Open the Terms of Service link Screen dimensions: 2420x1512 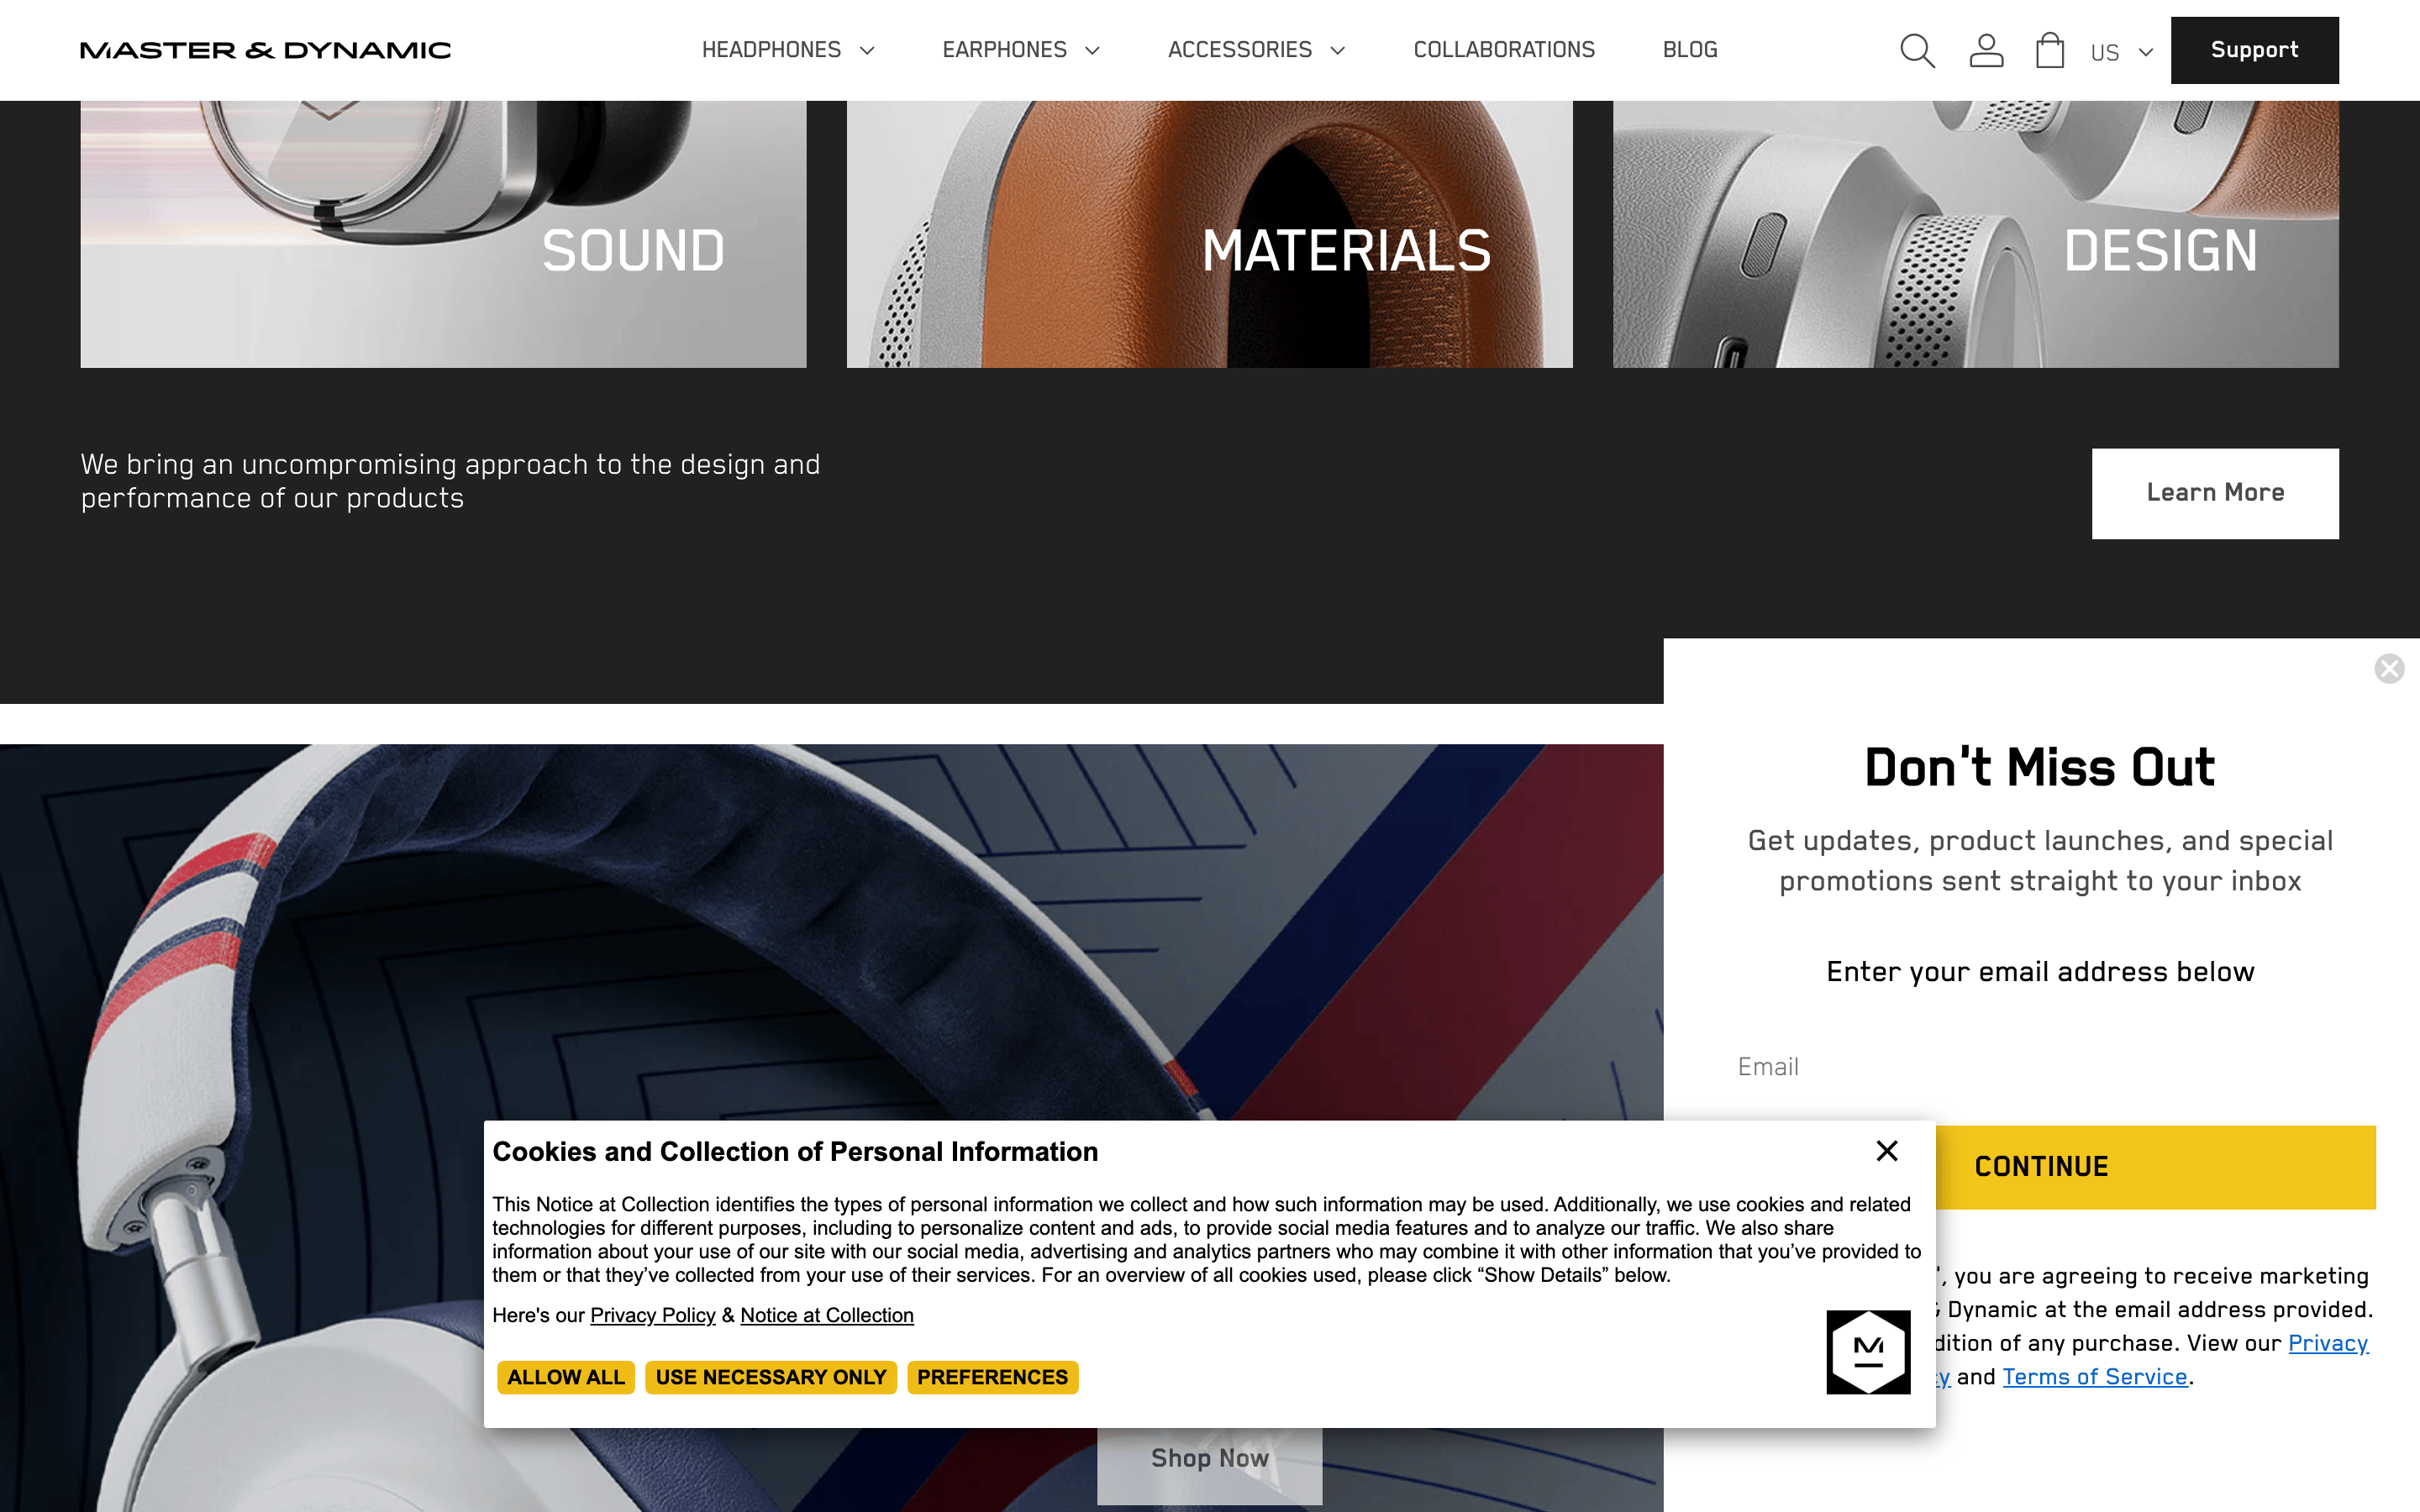pyautogui.click(x=2095, y=1377)
